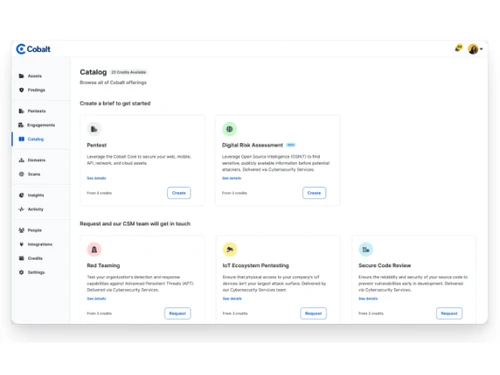The image size is (500, 375).
Task: Open the Assets menu item
Action: [35, 76]
